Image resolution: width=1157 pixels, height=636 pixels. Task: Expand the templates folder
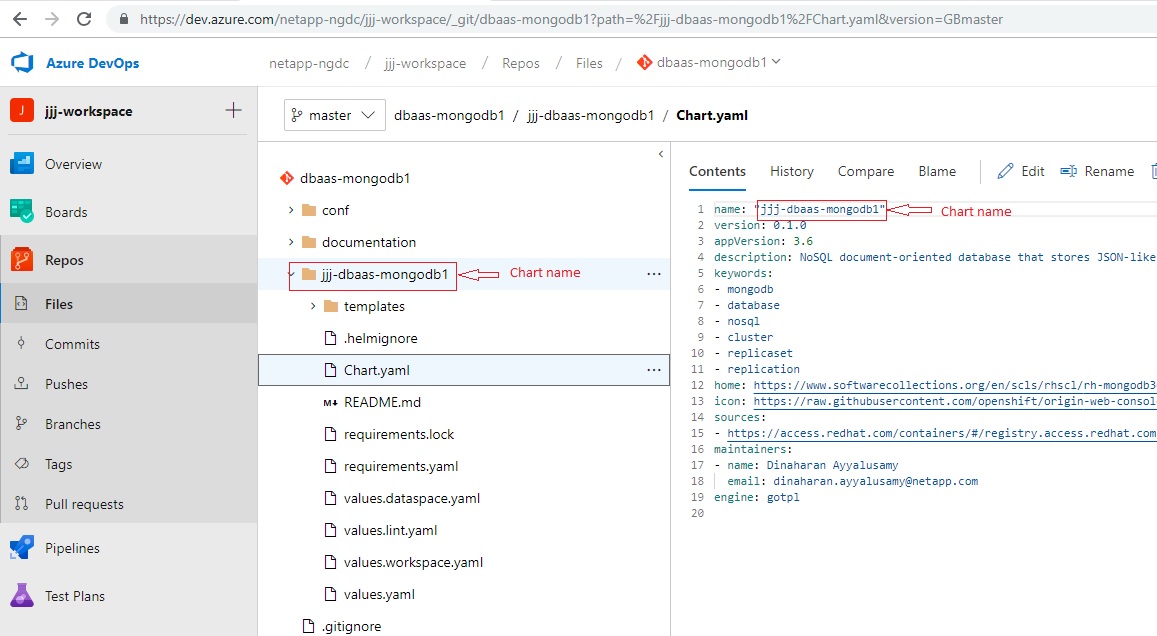pos(313,306)
